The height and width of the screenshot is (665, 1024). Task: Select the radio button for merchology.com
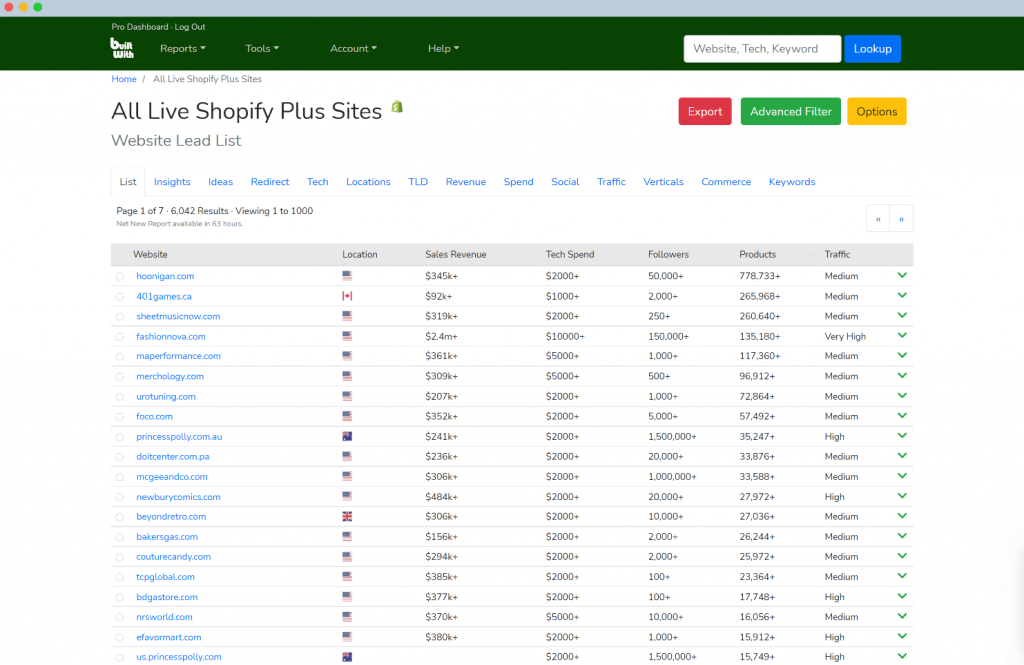coord(120,377)
